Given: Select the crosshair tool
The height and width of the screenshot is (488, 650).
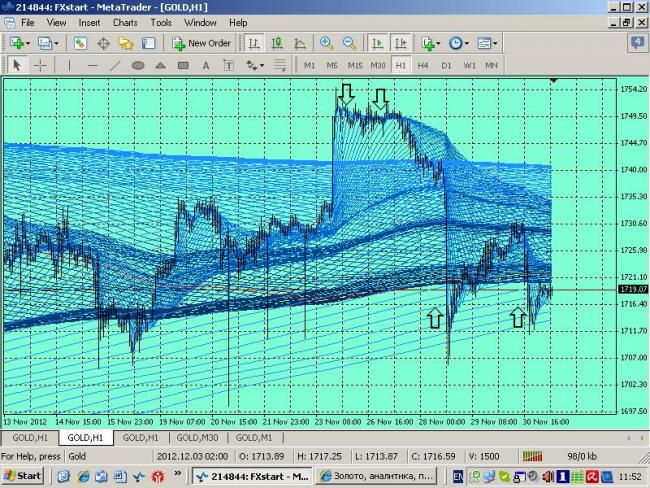Looking at the screenshot, I should coord(40,65).
